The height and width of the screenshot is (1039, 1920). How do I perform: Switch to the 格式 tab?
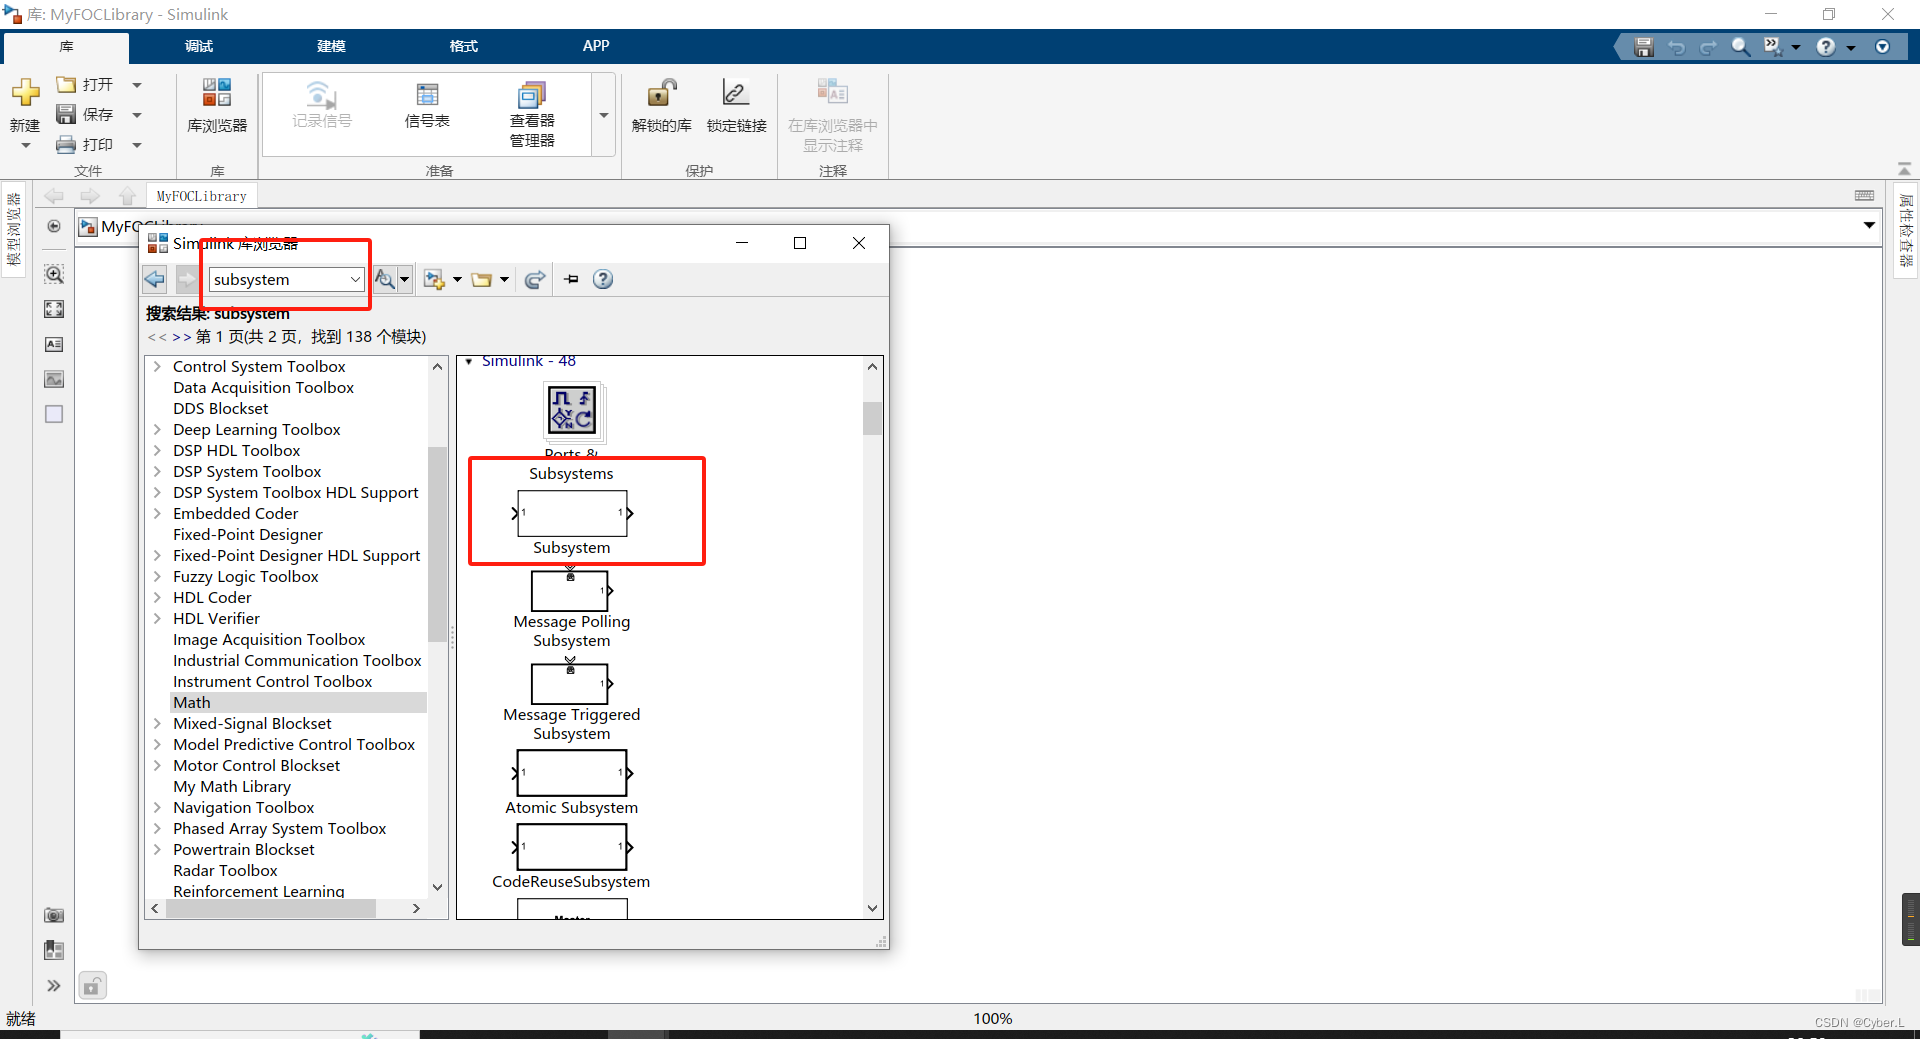pyautogui.click(x=463, y=46)
